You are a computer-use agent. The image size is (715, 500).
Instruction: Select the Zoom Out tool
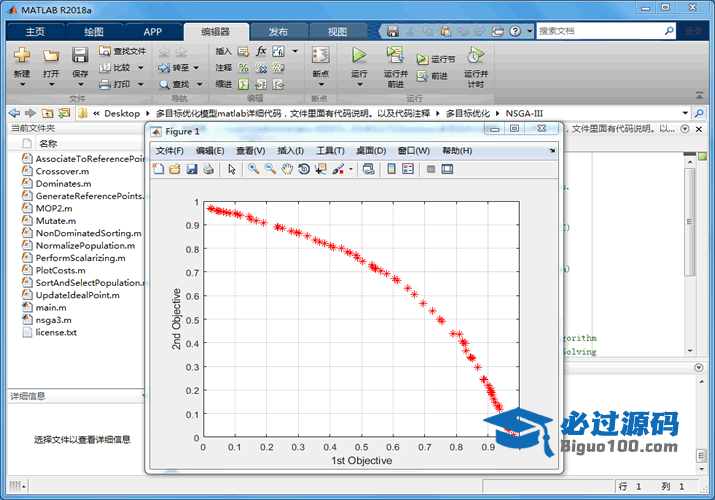[270, 169]
